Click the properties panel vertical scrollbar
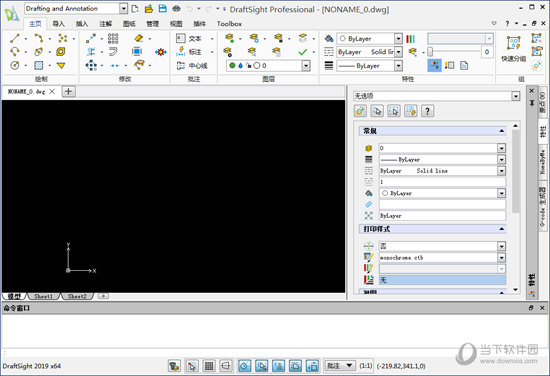The height and width of the screenshot is (376, 550). (x=515, y=172)
